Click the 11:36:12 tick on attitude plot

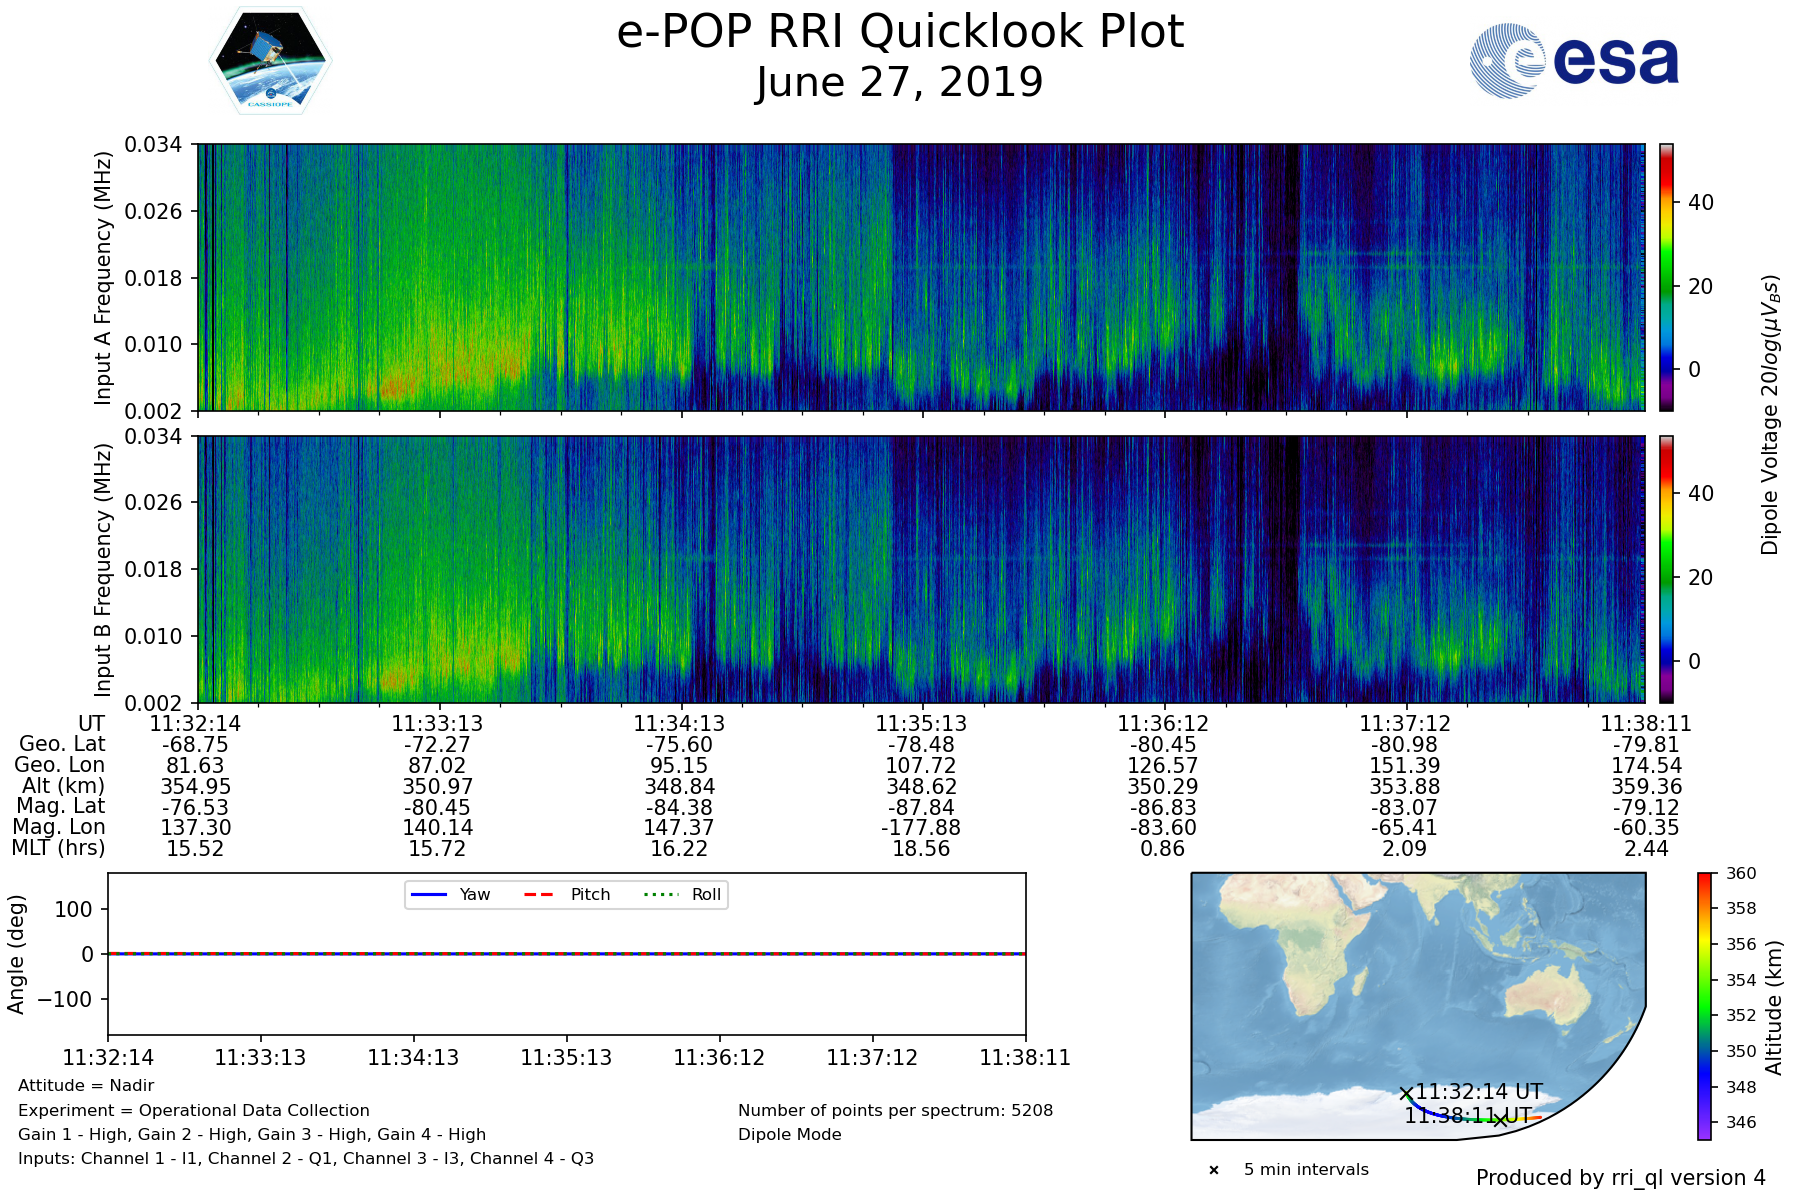click(719, 1057)
